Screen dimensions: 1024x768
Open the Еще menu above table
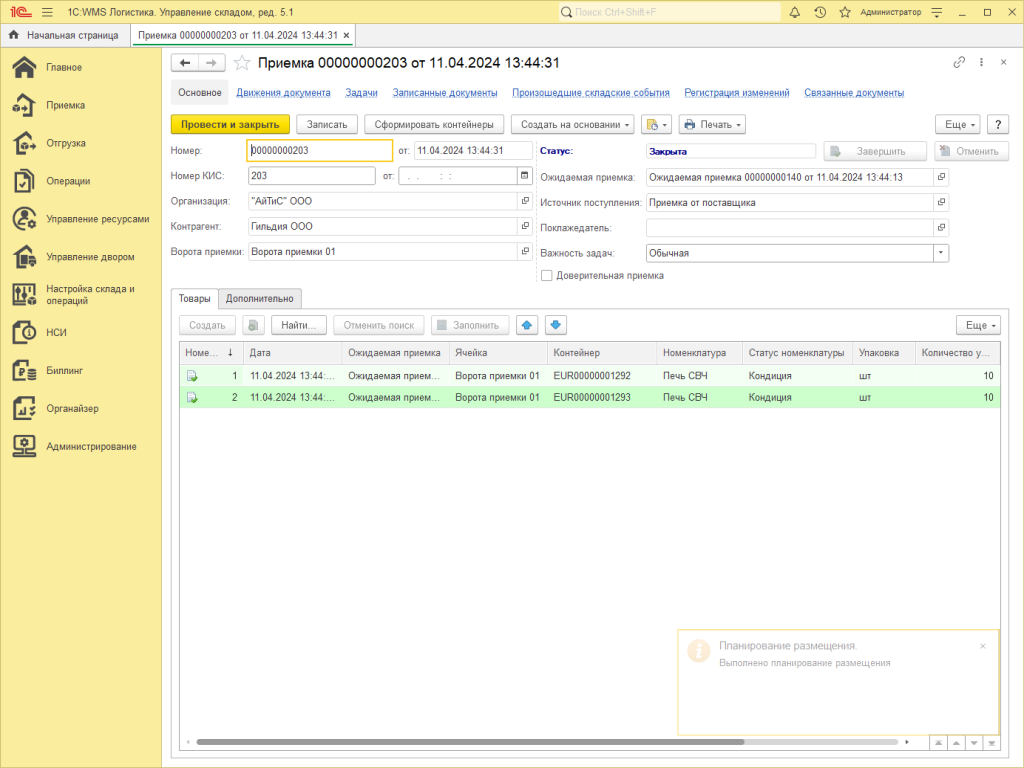[977, 325]
